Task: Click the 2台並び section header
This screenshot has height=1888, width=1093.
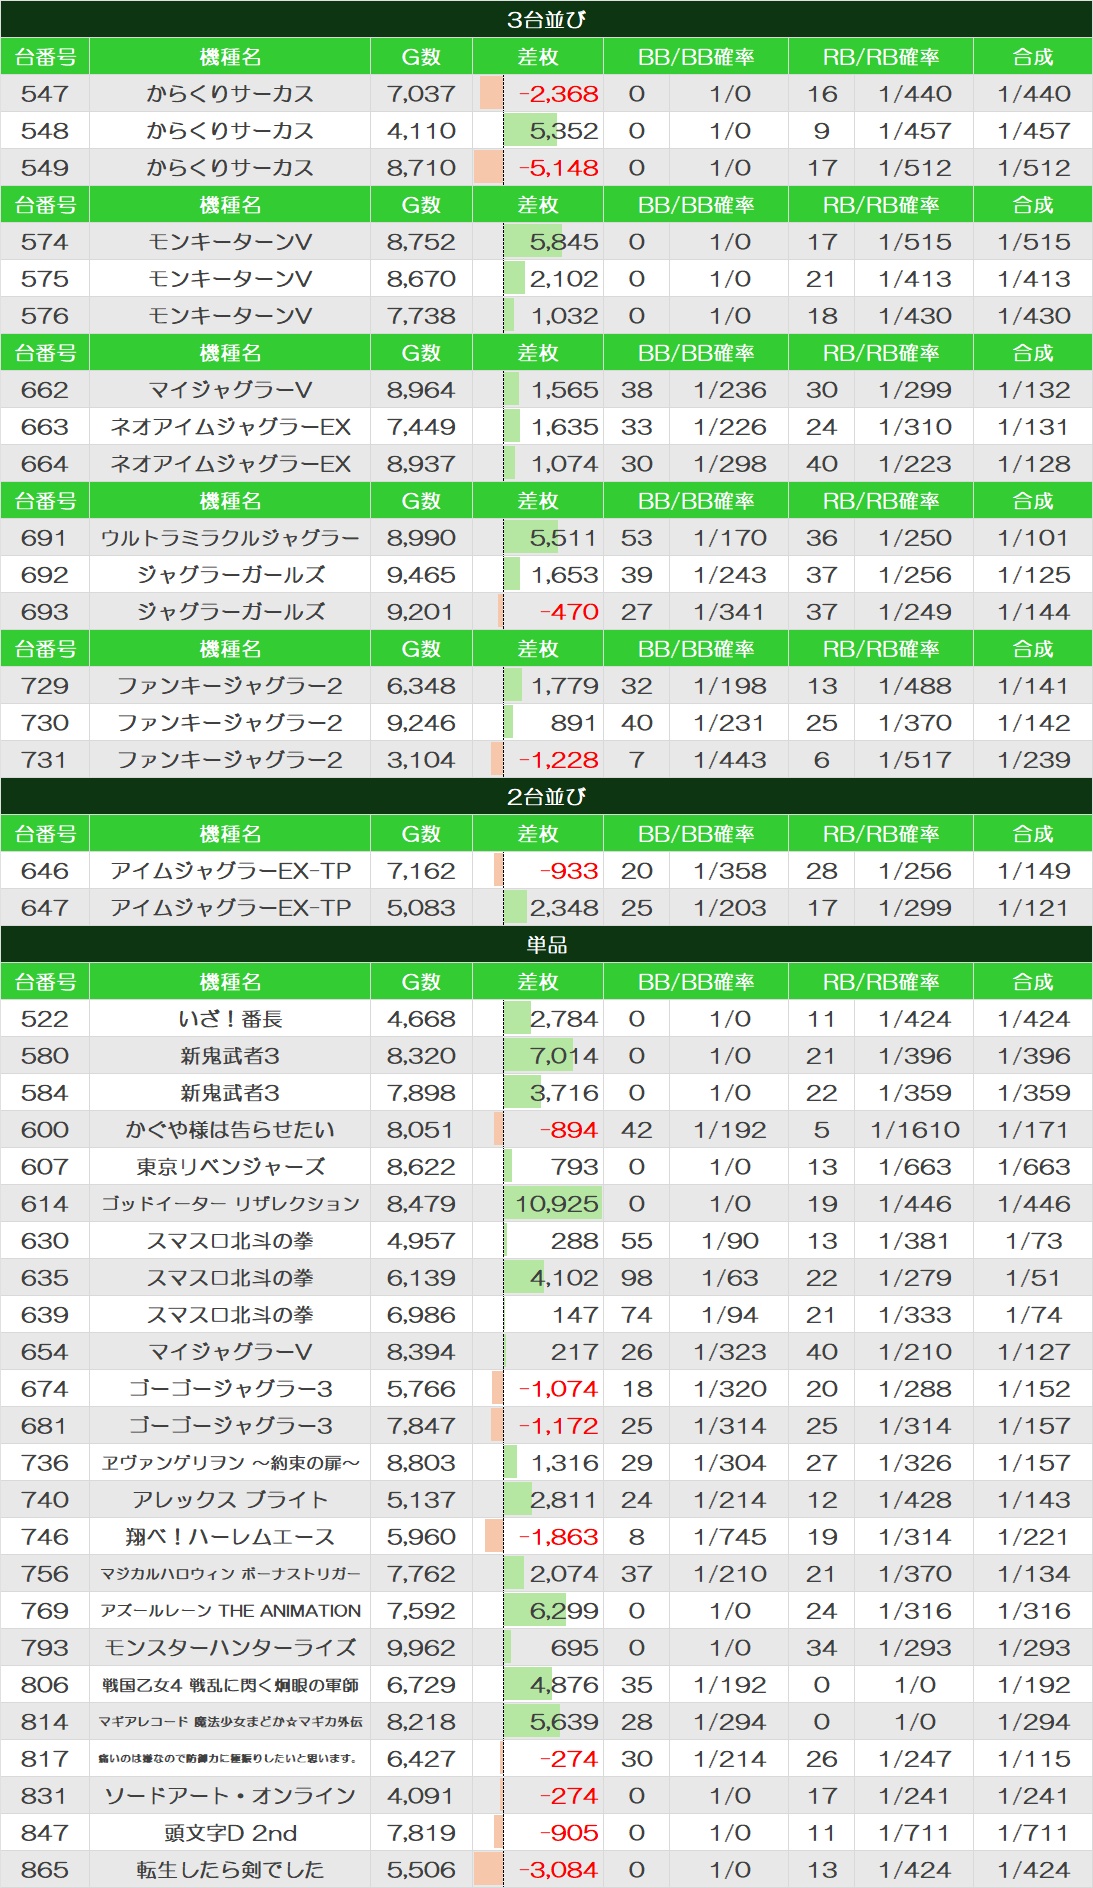Action: click(x=546, y=796)
